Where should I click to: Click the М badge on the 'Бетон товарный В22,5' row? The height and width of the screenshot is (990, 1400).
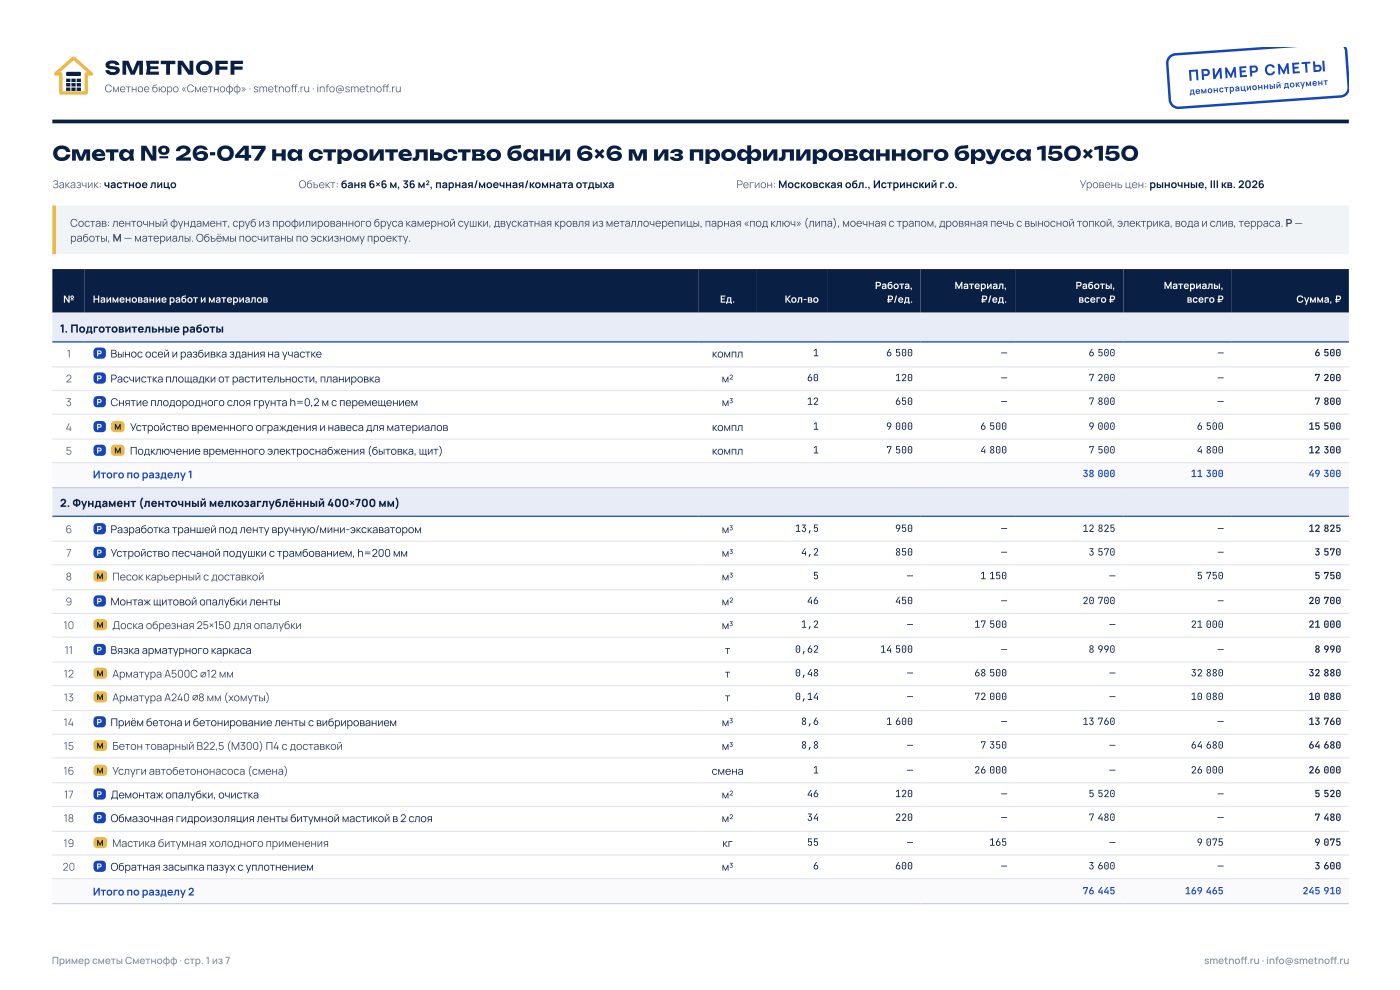point(100,746)
